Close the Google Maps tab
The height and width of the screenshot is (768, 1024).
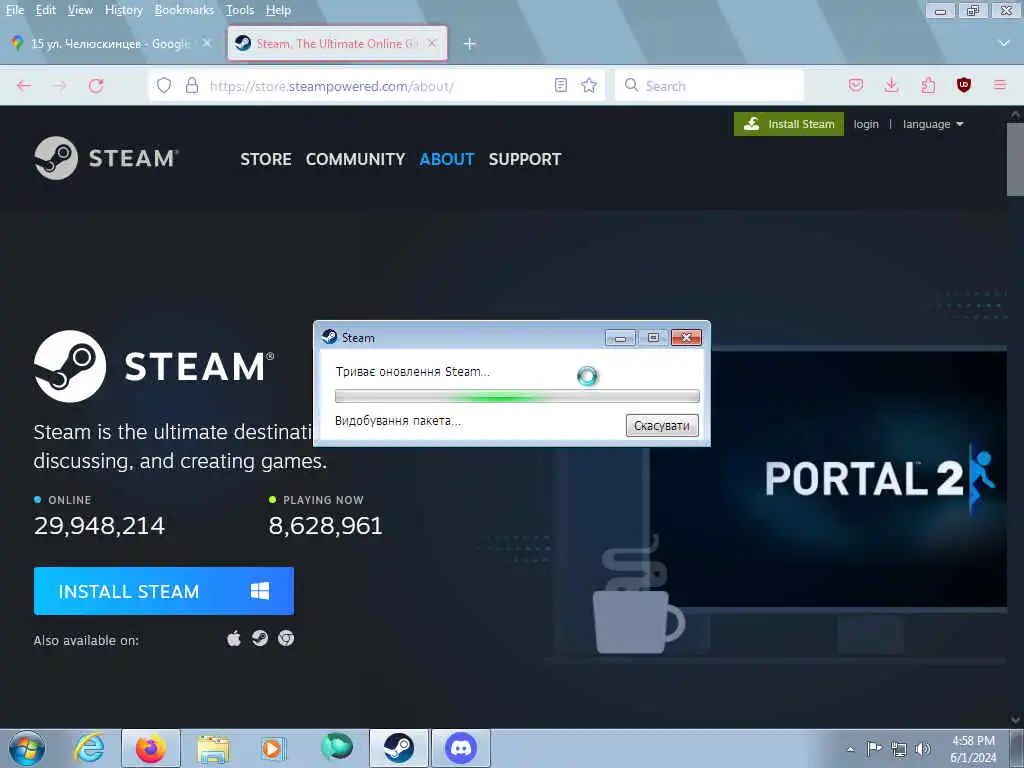point(207,43)
